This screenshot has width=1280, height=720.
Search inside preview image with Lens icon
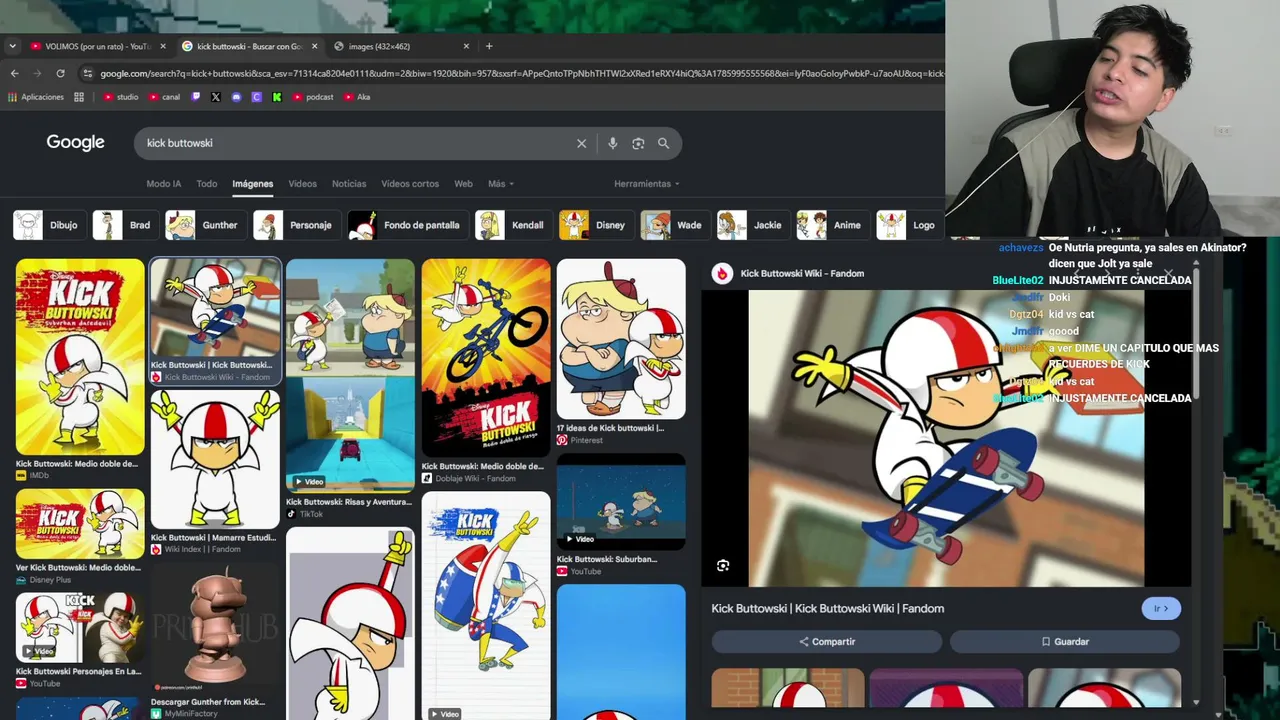pos(723,566)
